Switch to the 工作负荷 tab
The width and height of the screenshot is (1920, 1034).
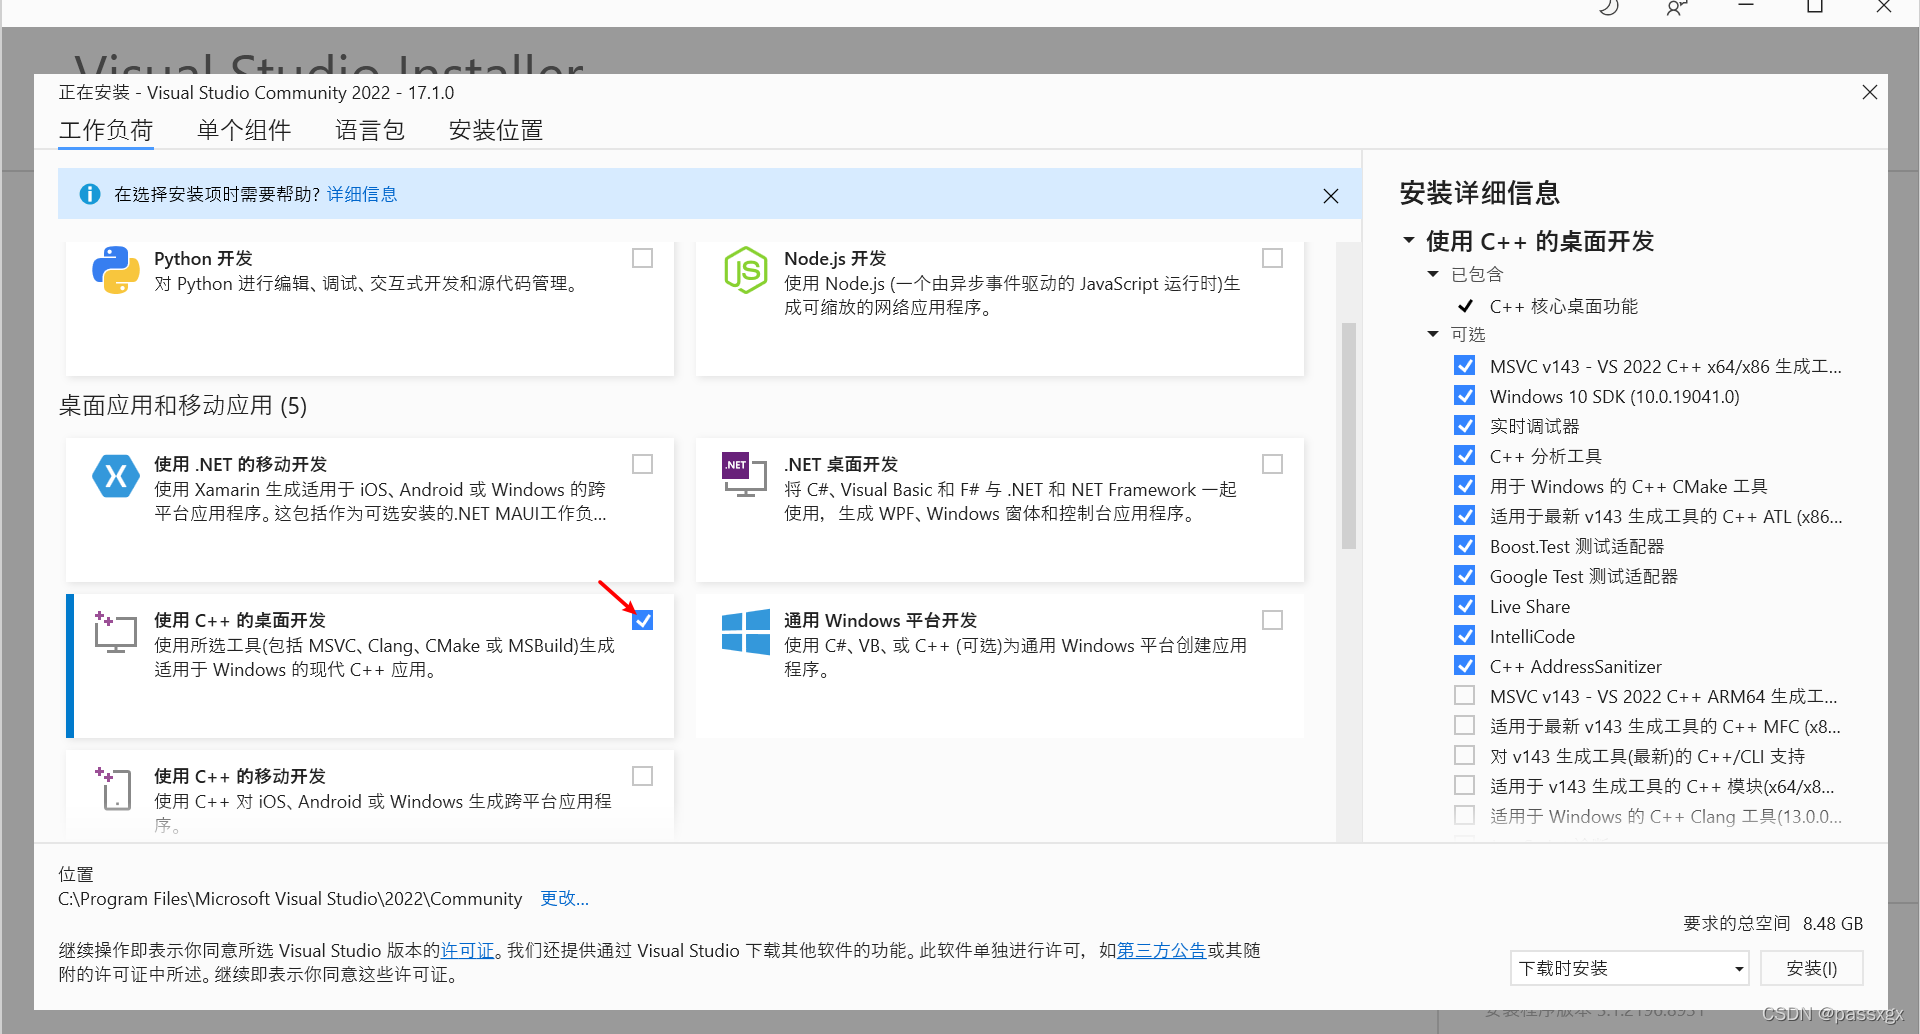[x=106, y=130]
